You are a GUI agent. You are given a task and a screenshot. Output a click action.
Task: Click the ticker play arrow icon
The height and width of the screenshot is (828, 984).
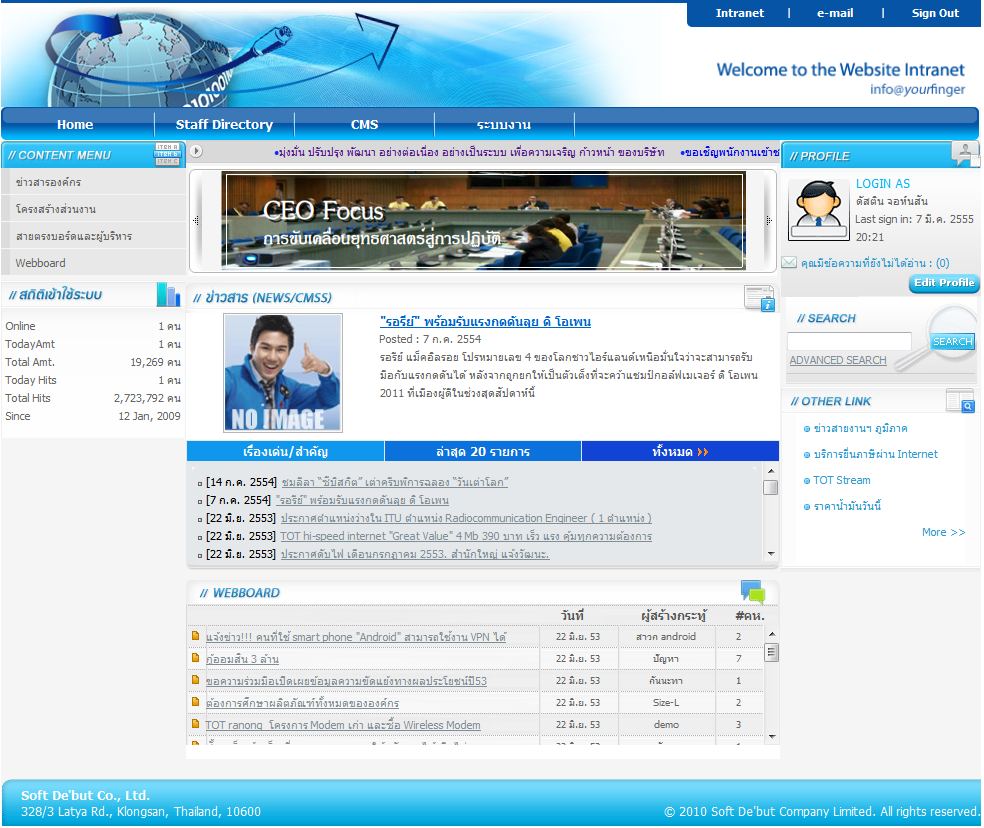[196, 151]
